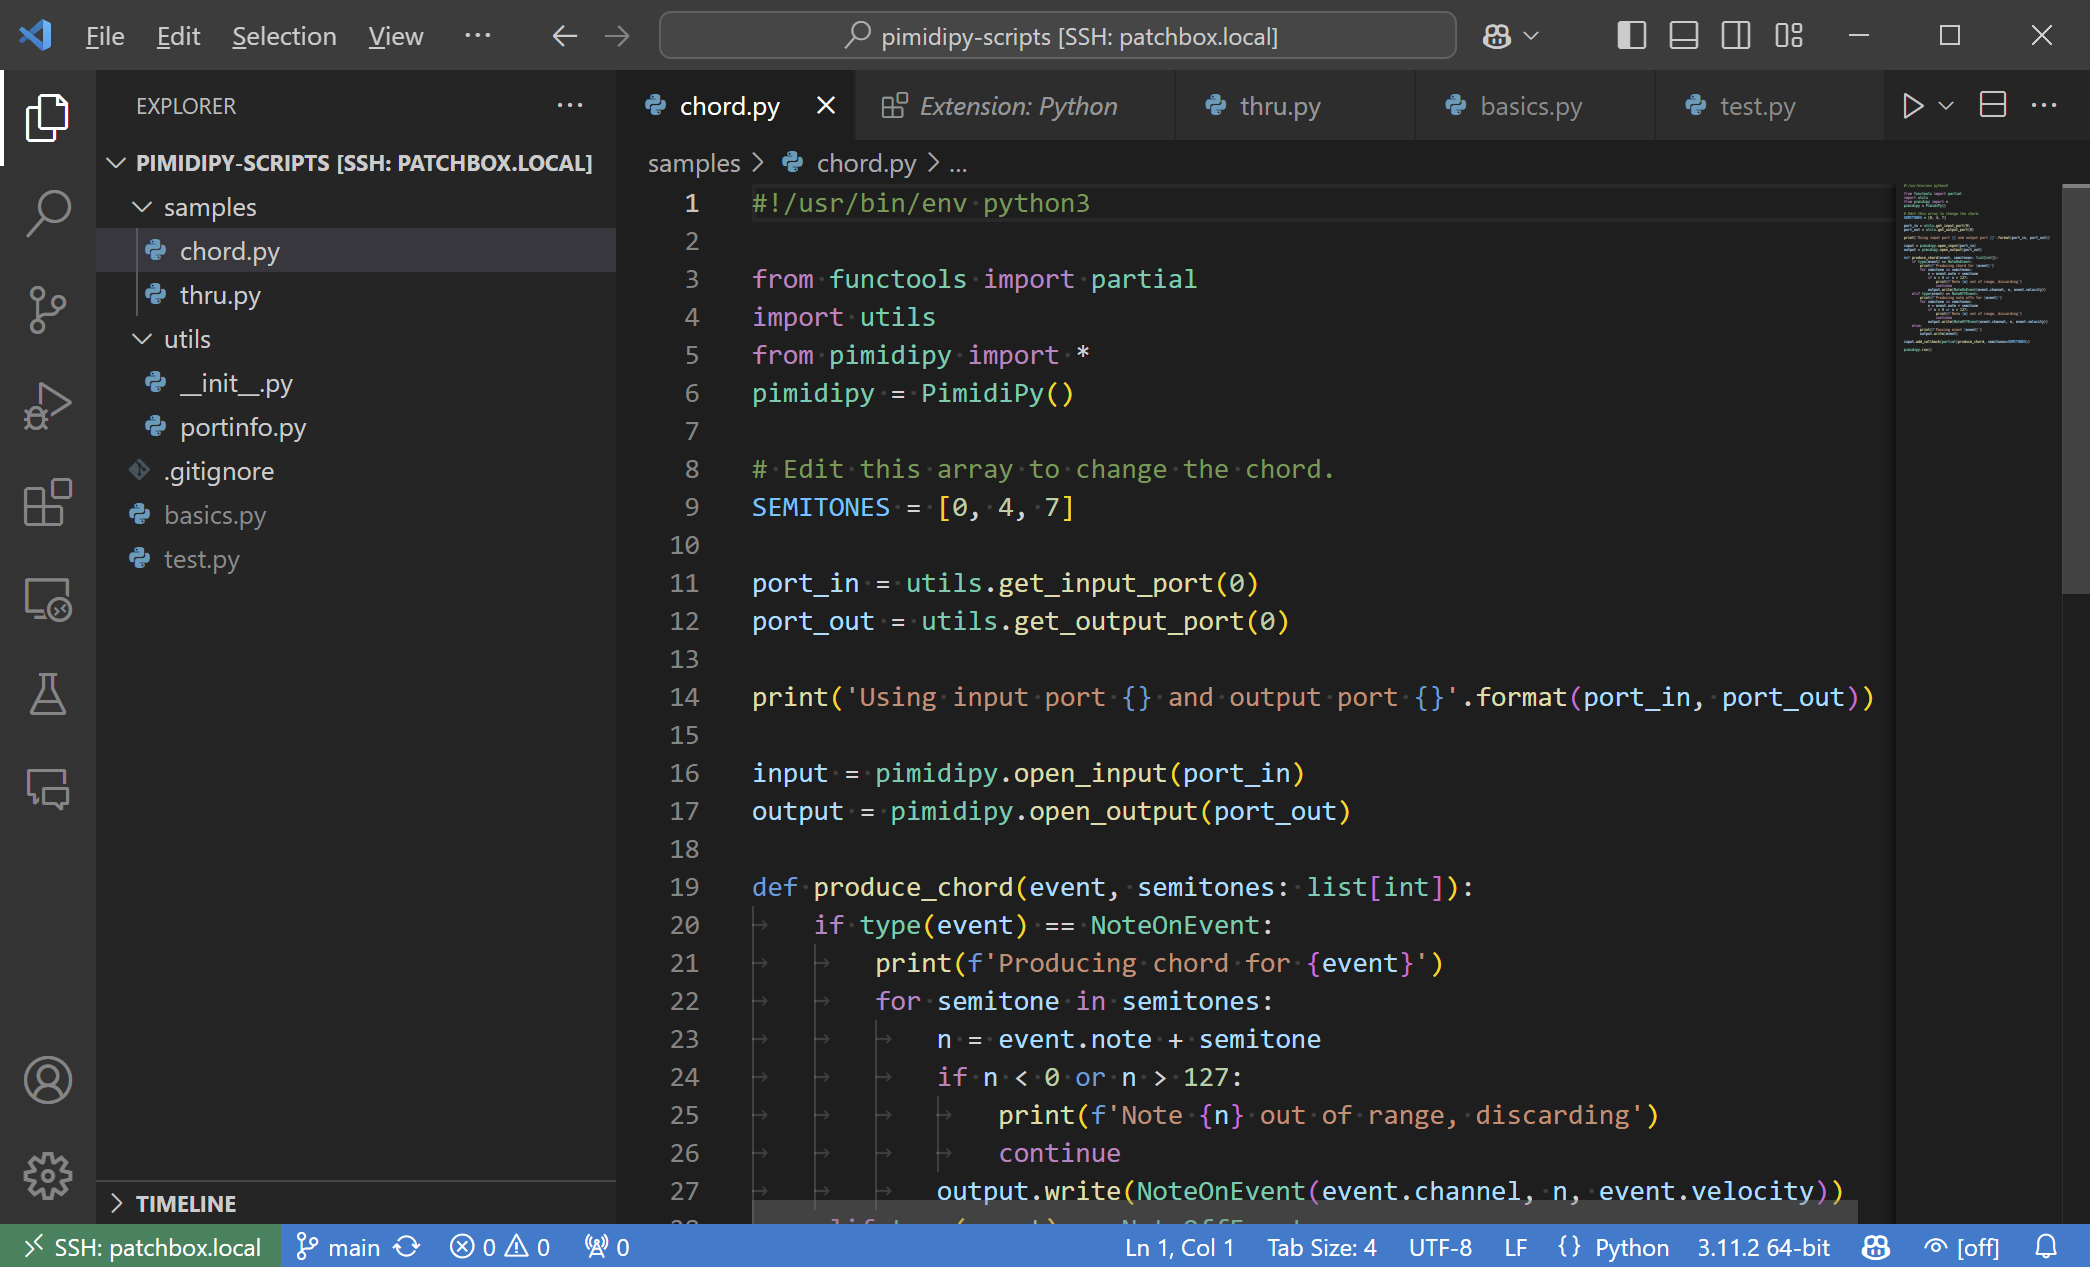
Task: Click Ln 1, Col 1 in status bar
Action: point(1179,1247)
